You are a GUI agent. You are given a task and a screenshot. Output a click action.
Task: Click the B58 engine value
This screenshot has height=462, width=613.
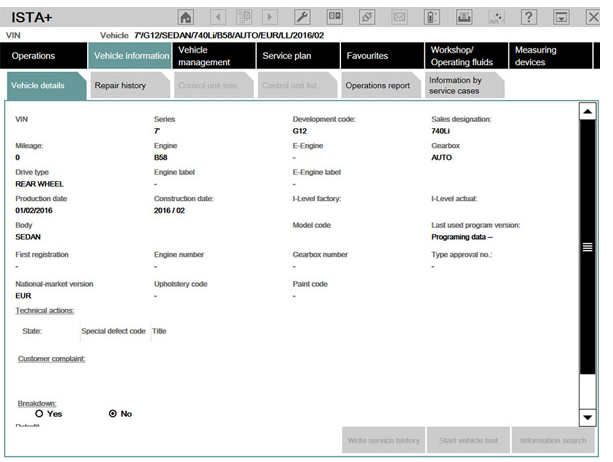click(x=161, y=158)
